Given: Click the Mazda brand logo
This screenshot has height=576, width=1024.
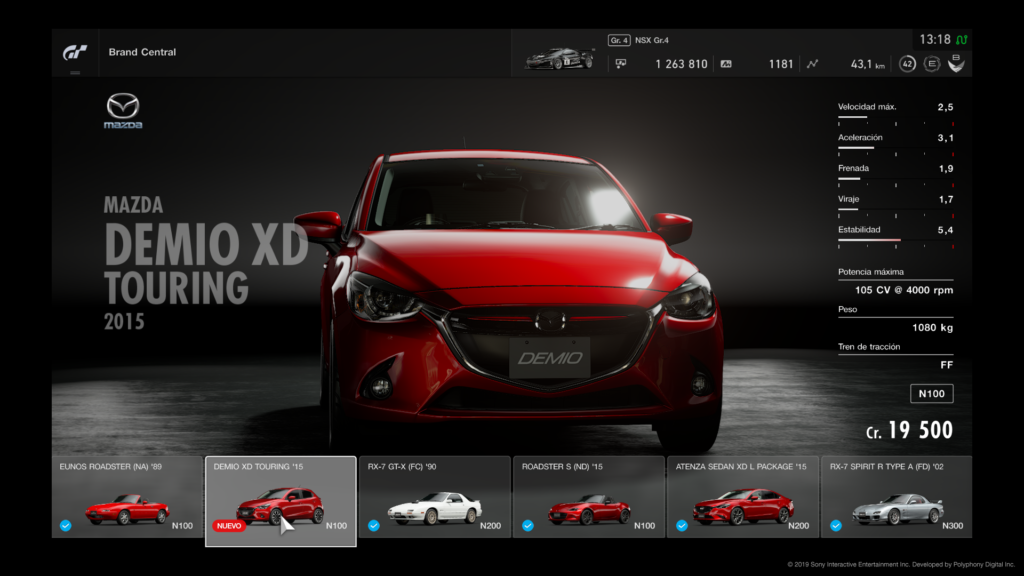Looking at the screenshot, I should tap(123, 111).
